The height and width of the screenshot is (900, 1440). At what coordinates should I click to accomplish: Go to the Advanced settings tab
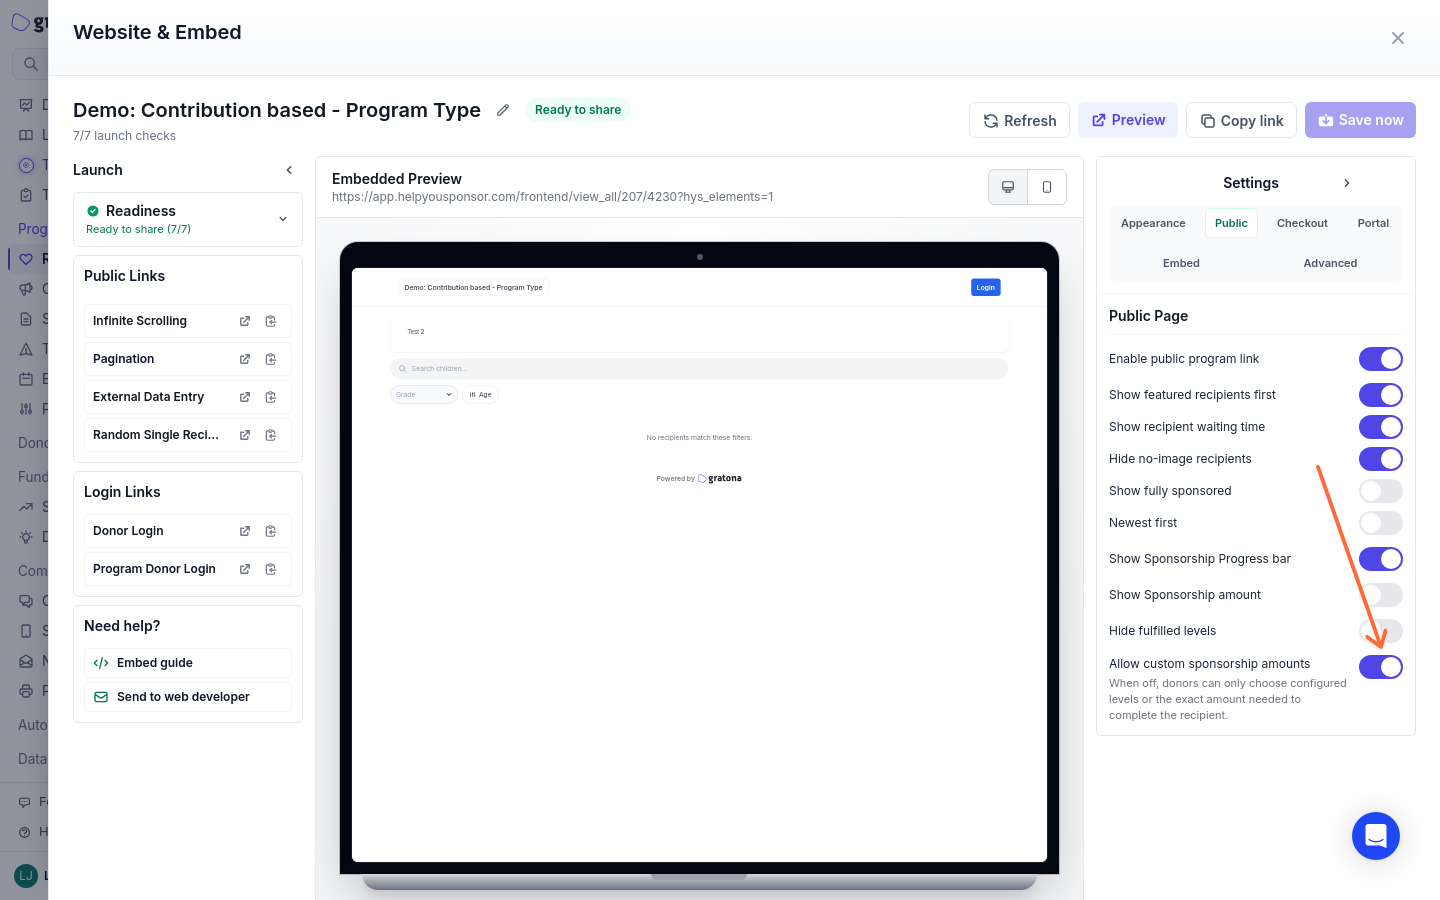click(x=1330, y=263)
